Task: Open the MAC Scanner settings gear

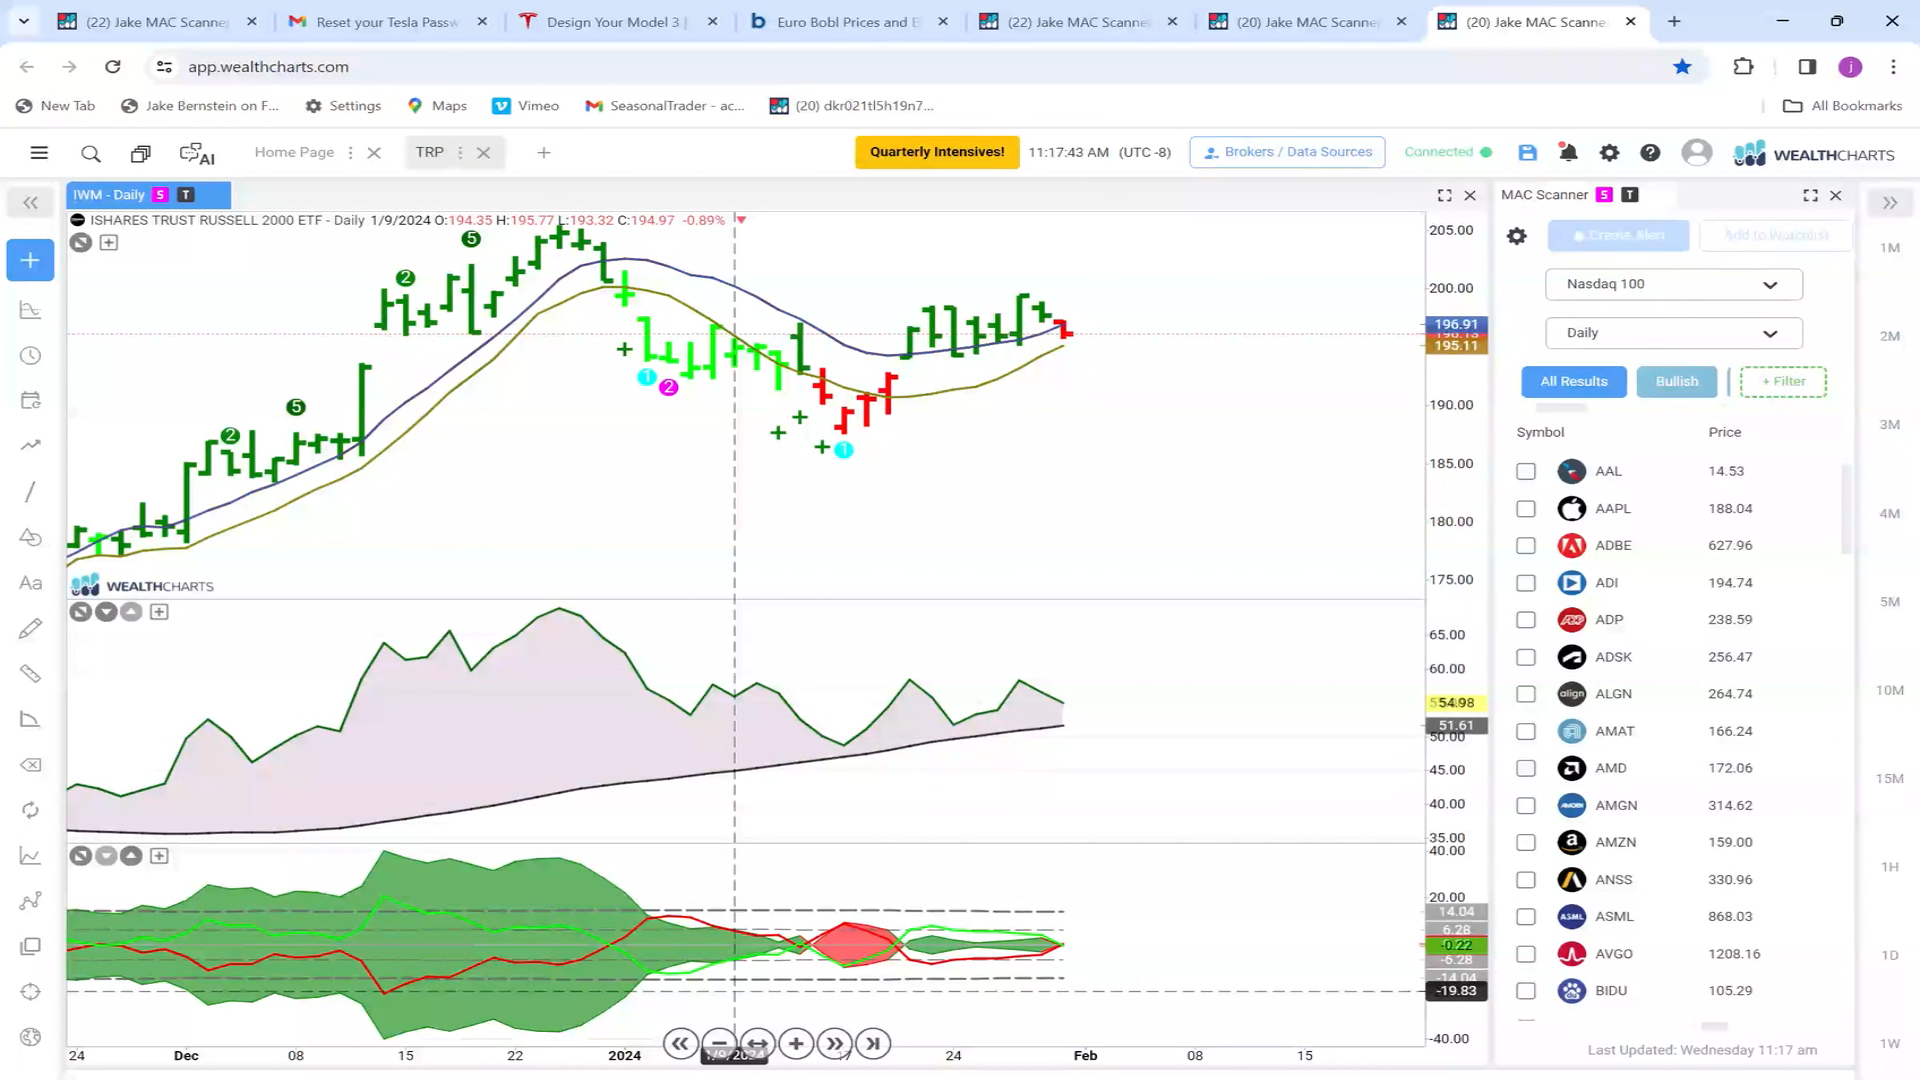Action: (x=1517, y=236)
